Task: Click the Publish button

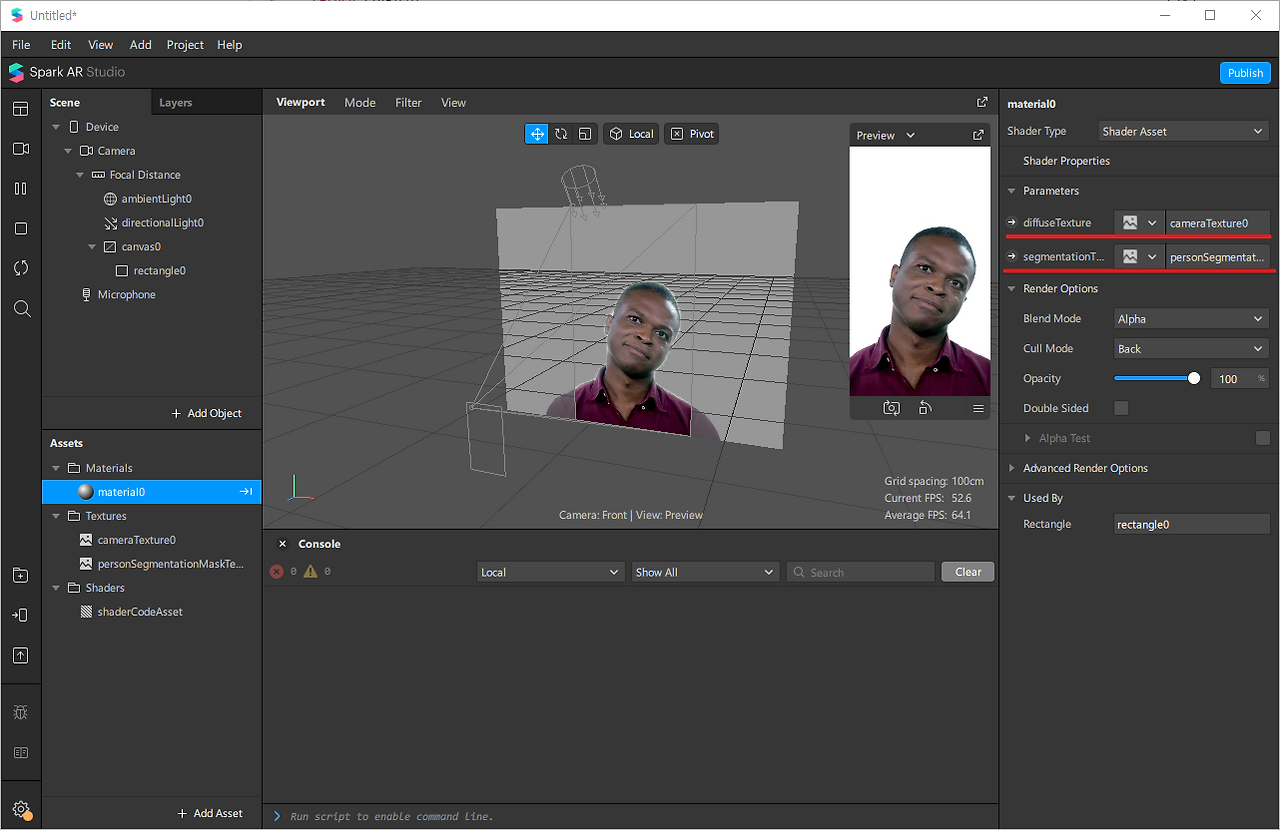Action: point(1245,73)
